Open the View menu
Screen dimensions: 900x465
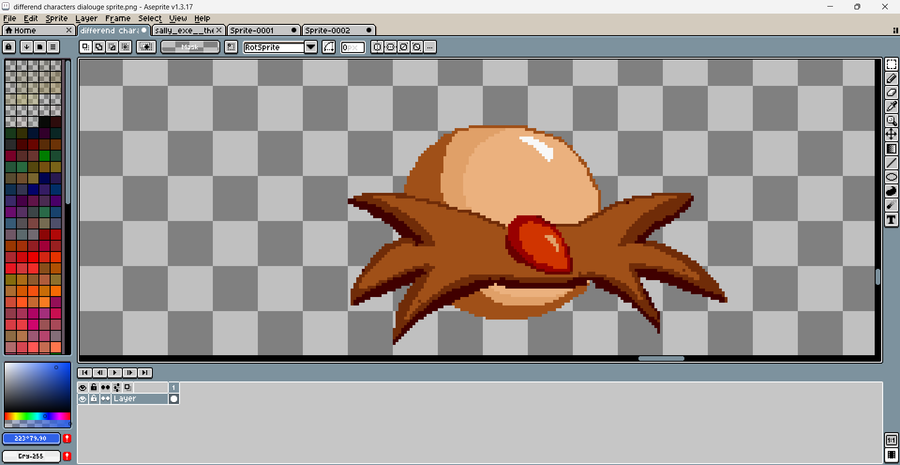tap(178, 18)
